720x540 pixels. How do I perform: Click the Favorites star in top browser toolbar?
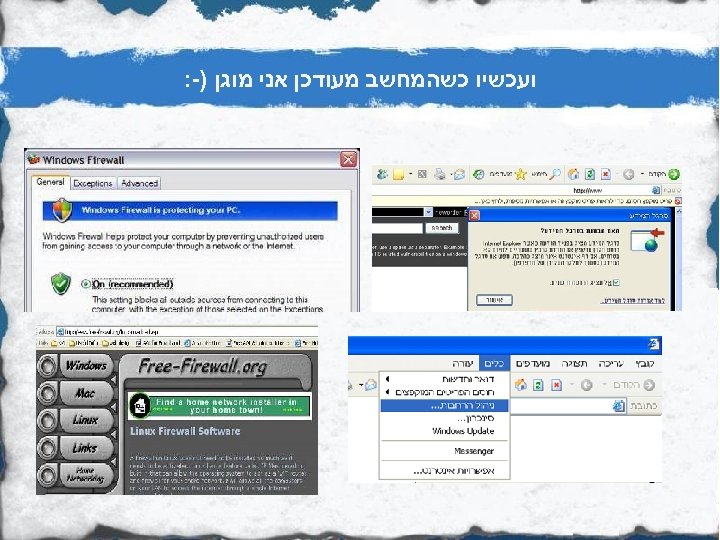[x=520, y=174]
